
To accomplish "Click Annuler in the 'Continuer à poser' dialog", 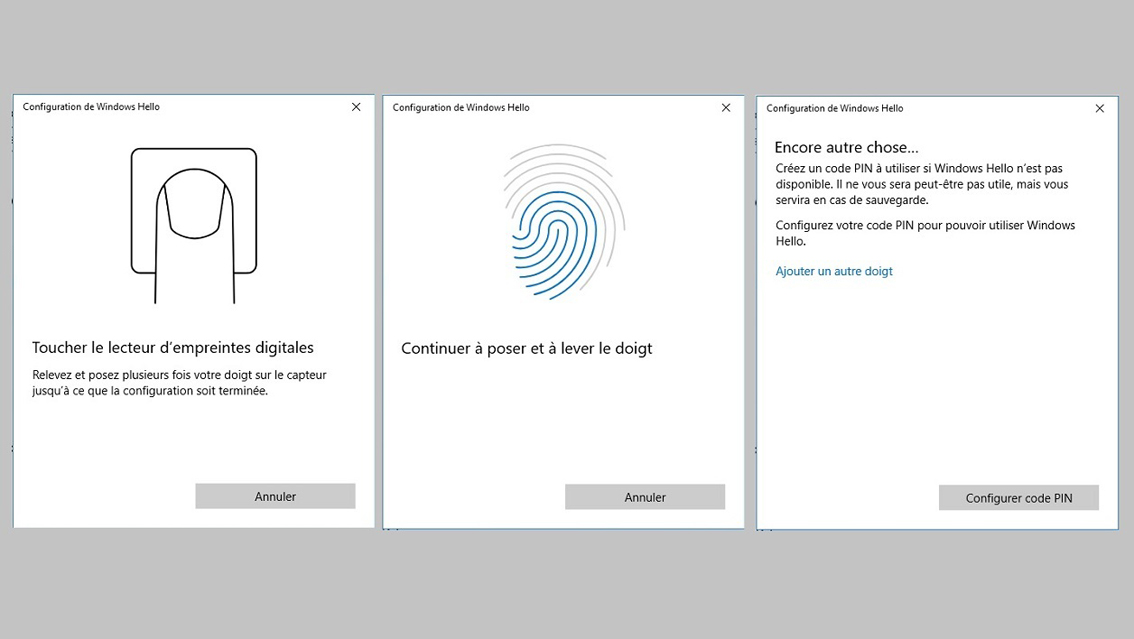I will click(x=644, y=497).
